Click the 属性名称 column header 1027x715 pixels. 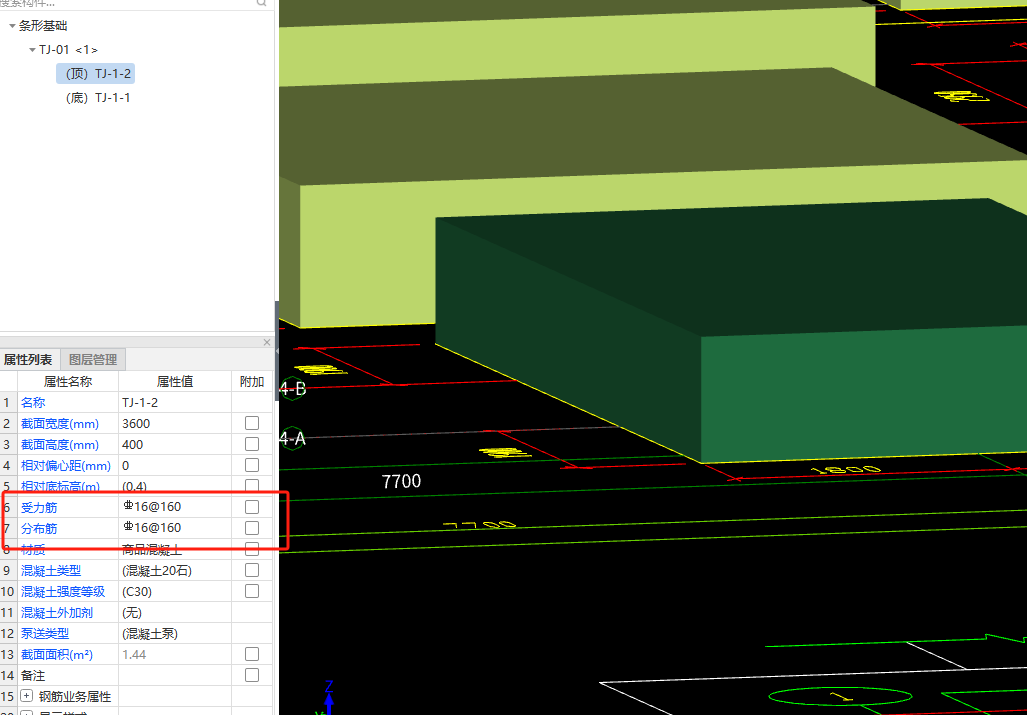(67, 382)
